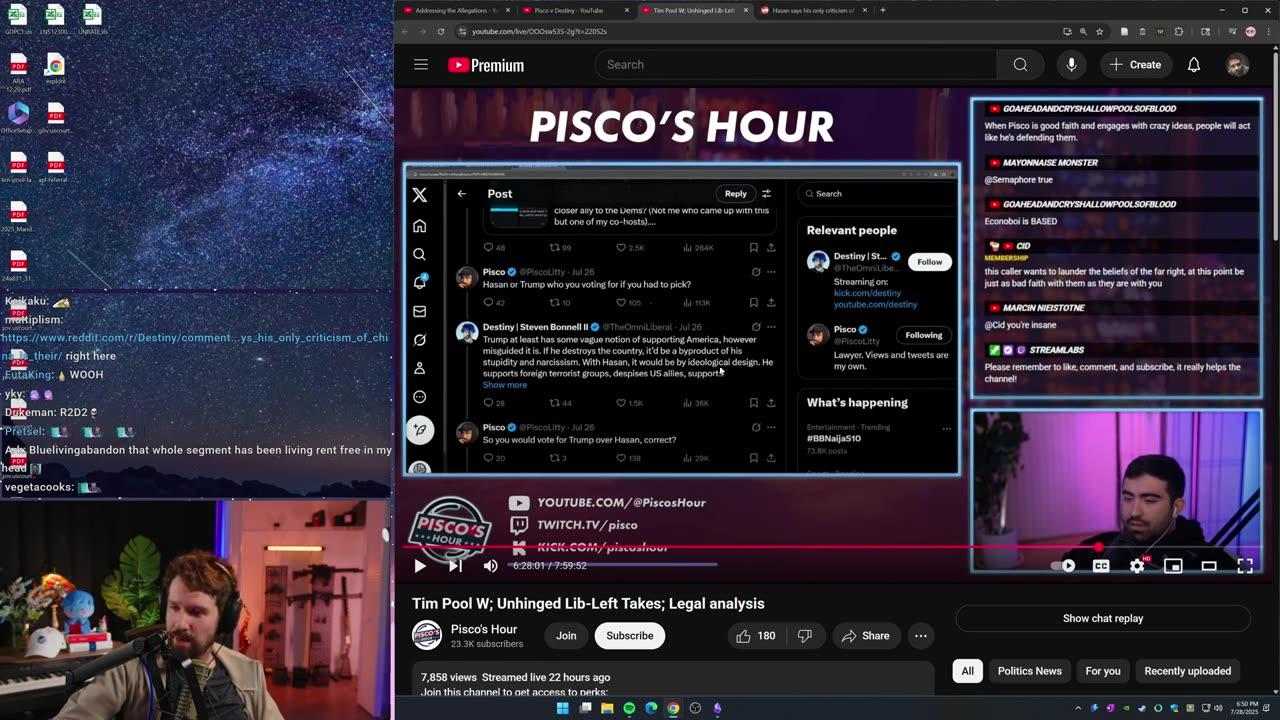Open video player settings gear
Screen dimensions: 1280x720
pos(1137,566)
